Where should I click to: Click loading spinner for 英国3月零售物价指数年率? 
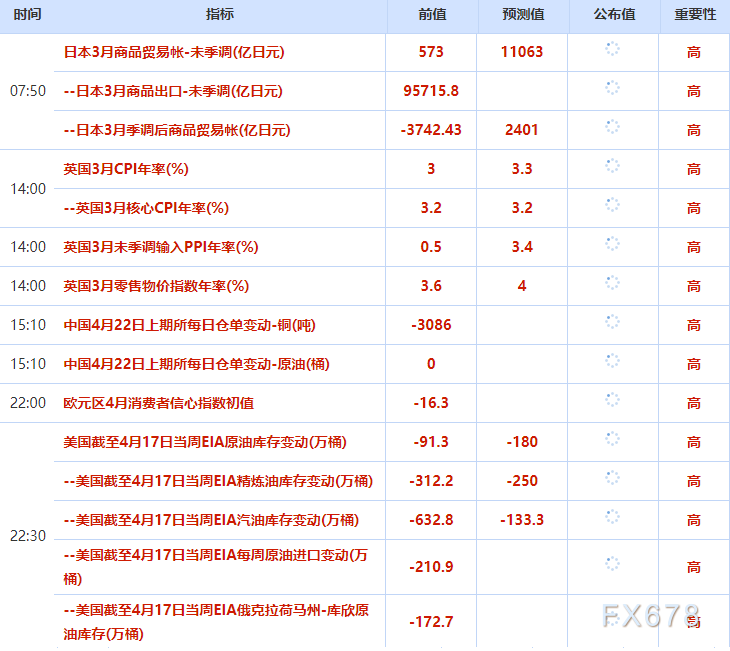pyautogui.click(x=612, y=283)
